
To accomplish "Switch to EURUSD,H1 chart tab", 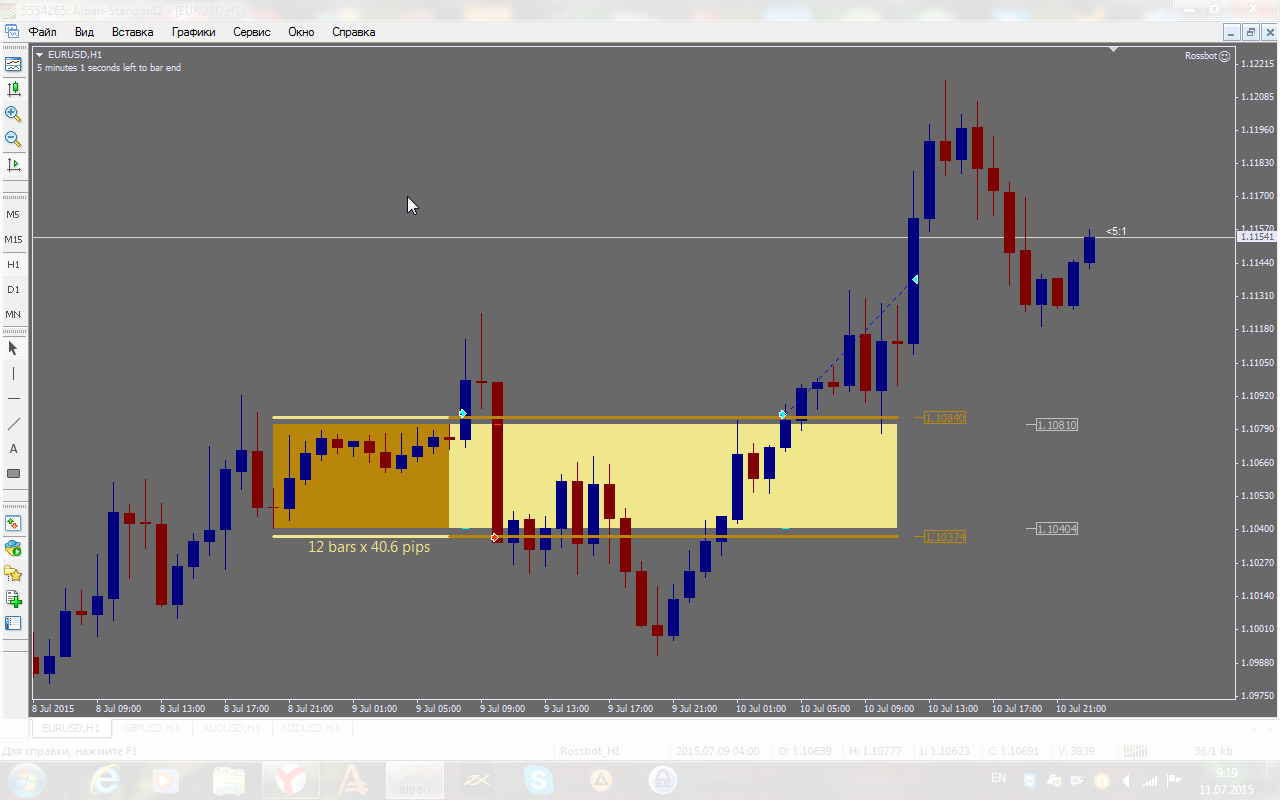I will tap(70, 728).
